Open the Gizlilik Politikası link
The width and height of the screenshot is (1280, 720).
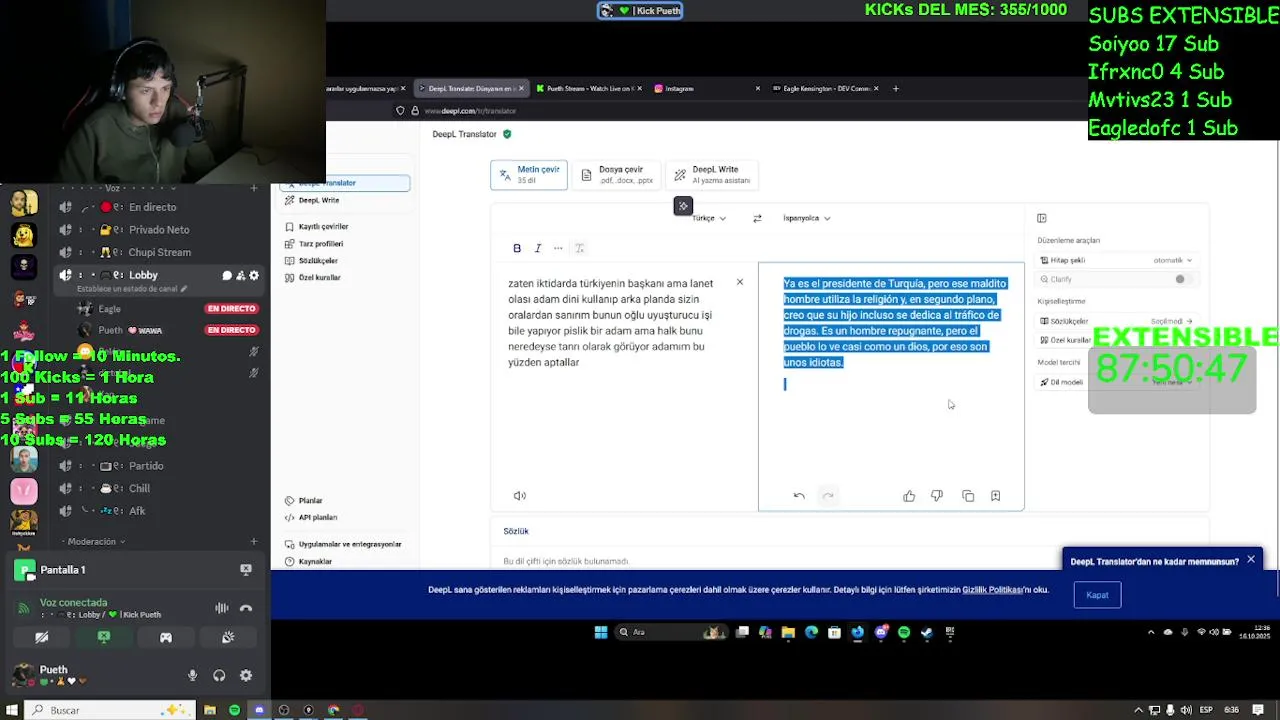[992, 590]
